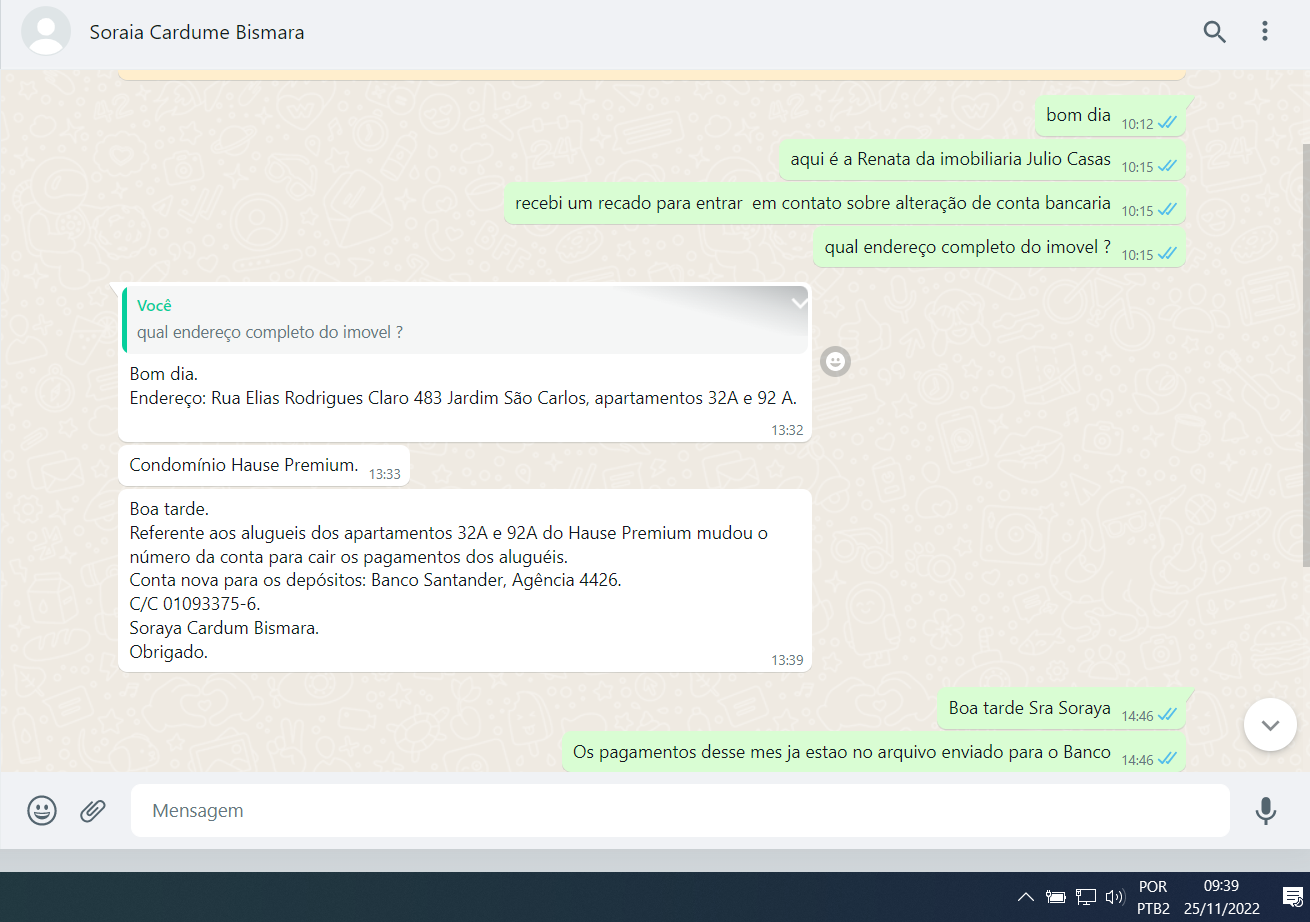React to address message with emoji

click(835, 361)
